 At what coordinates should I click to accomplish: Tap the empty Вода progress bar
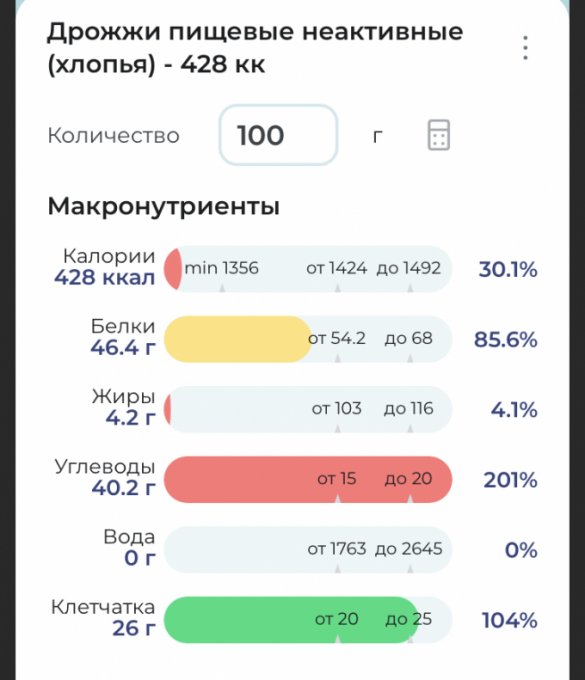(x=308, y=550)
